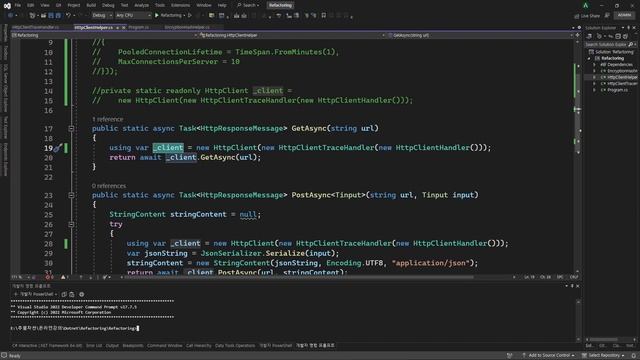Switch to the Command Window tab

tap(164, 346)
